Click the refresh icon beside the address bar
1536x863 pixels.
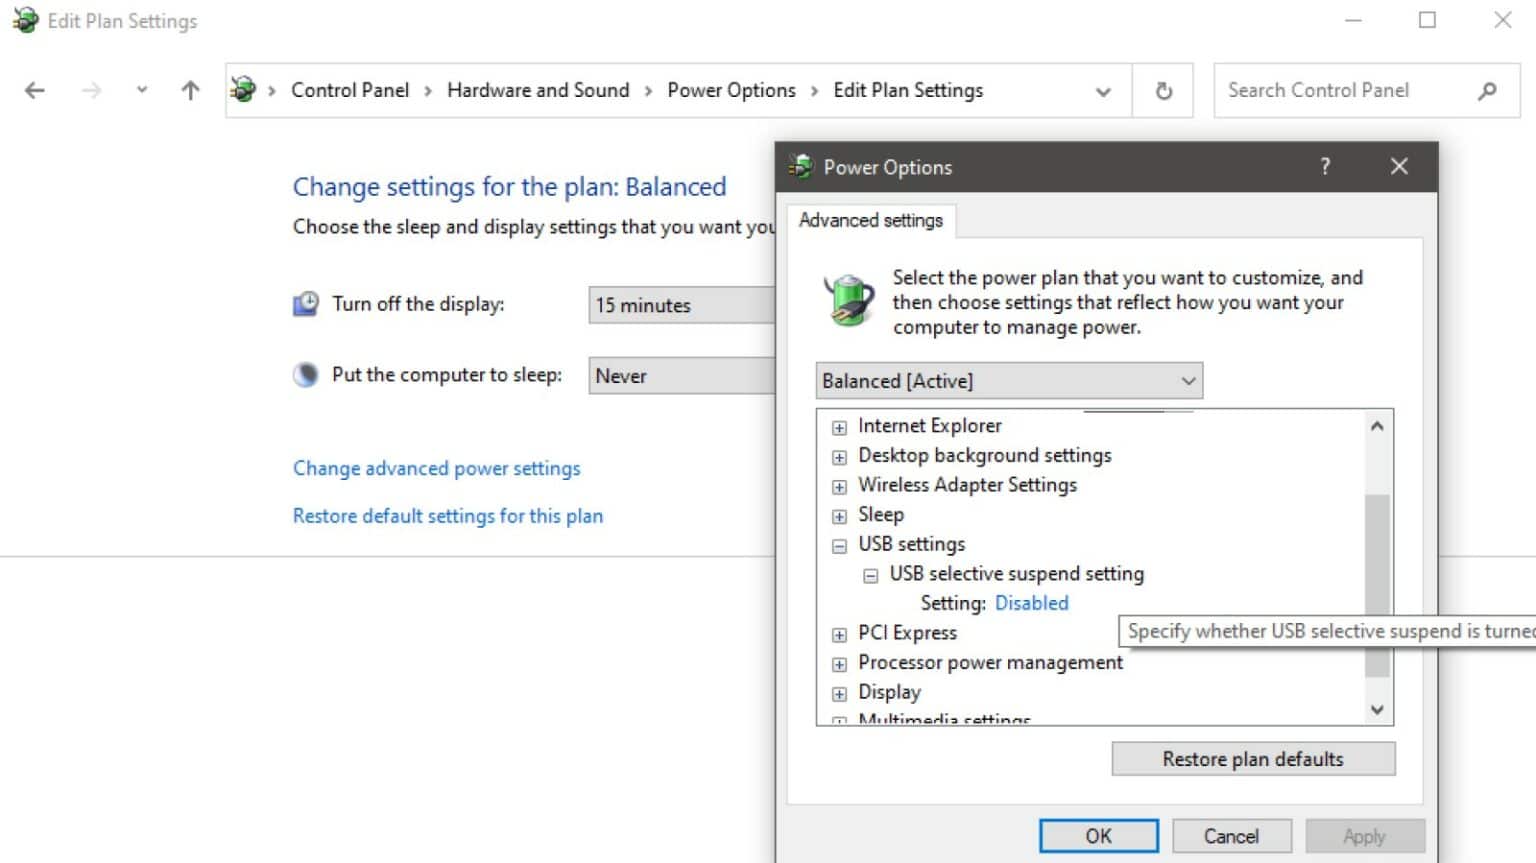pos(1162,89)
